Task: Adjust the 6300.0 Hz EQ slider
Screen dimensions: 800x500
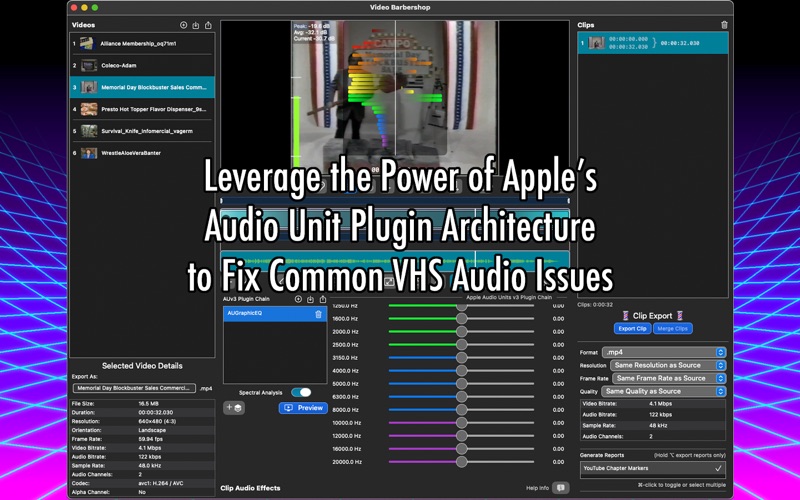Action: [x=461, y=396]
